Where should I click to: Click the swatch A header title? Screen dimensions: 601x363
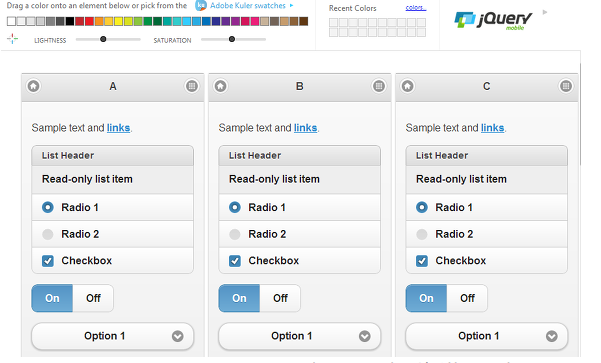(x=113, y=86)
